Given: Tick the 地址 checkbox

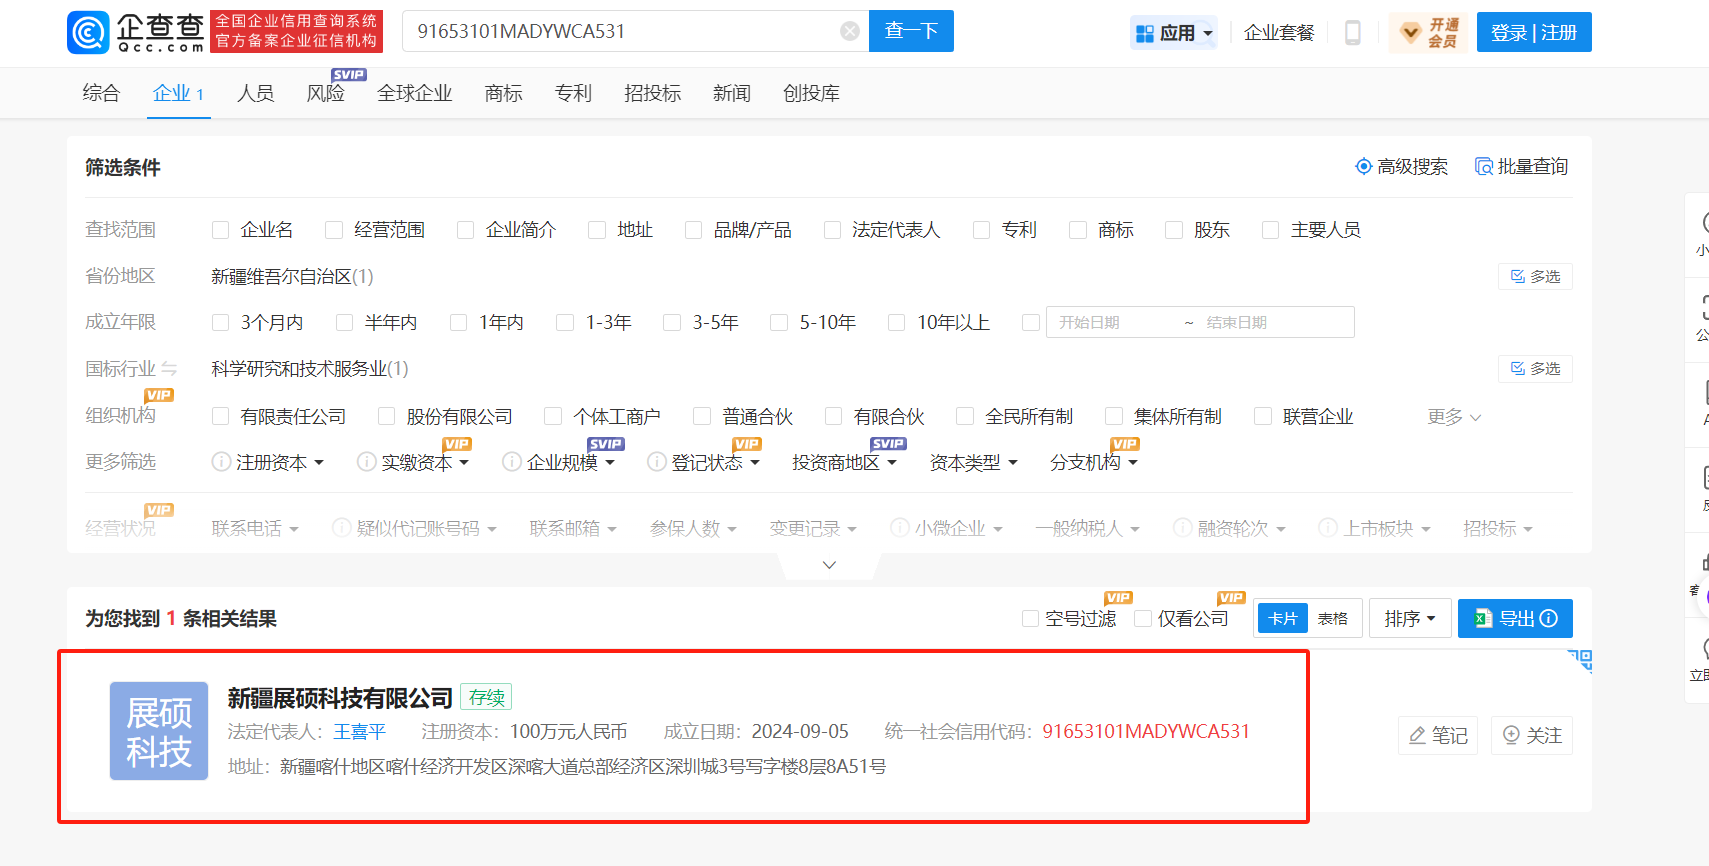Looking at the screenshot, I should 597,230.
